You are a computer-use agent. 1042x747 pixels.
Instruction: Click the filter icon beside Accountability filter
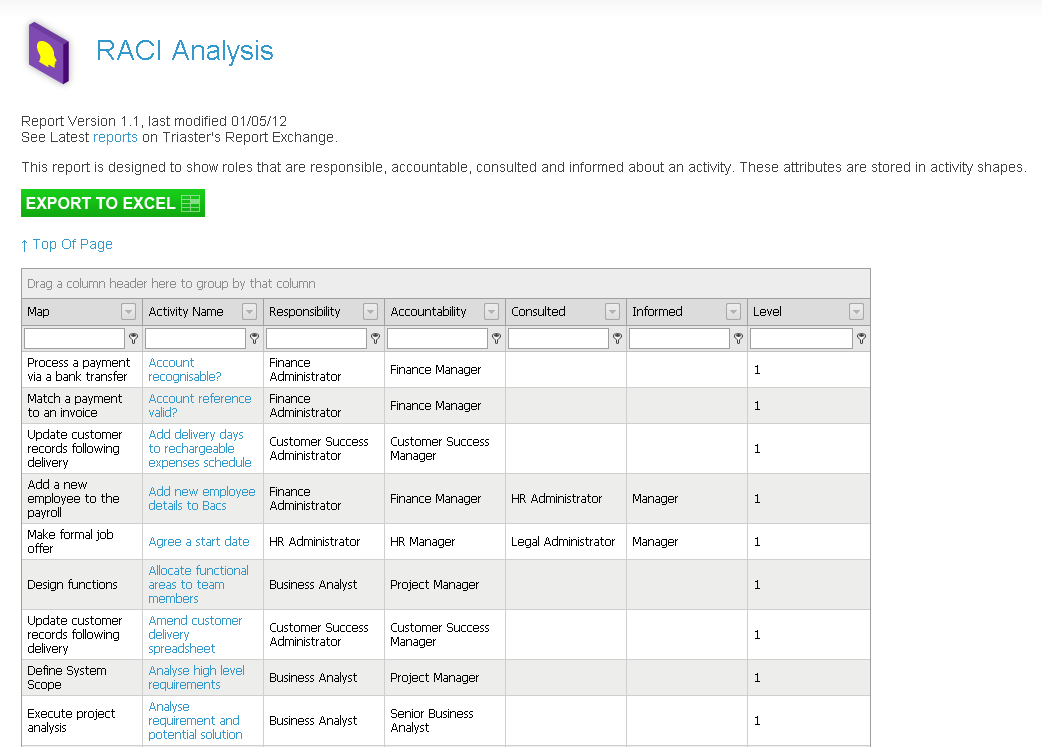[496, 339]
